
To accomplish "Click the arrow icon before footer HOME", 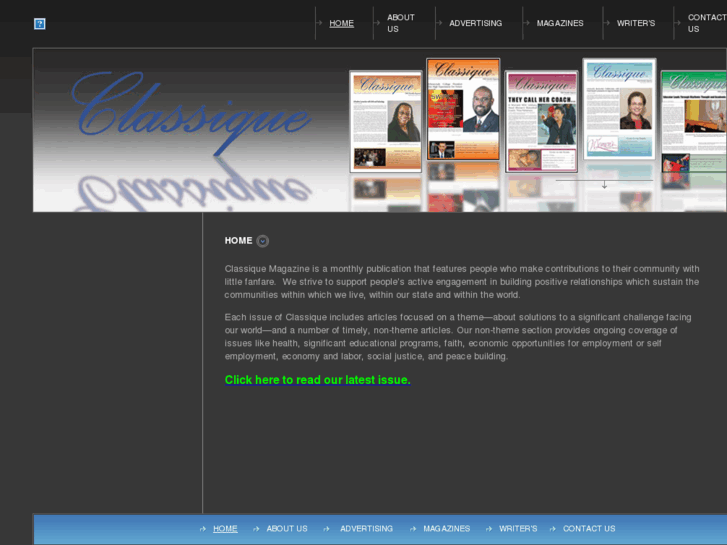I will (x=203, y=529).
